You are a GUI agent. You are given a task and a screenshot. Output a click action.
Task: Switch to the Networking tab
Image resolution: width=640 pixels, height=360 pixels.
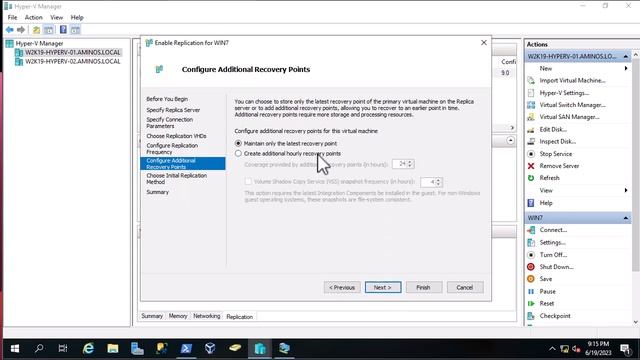207,316
